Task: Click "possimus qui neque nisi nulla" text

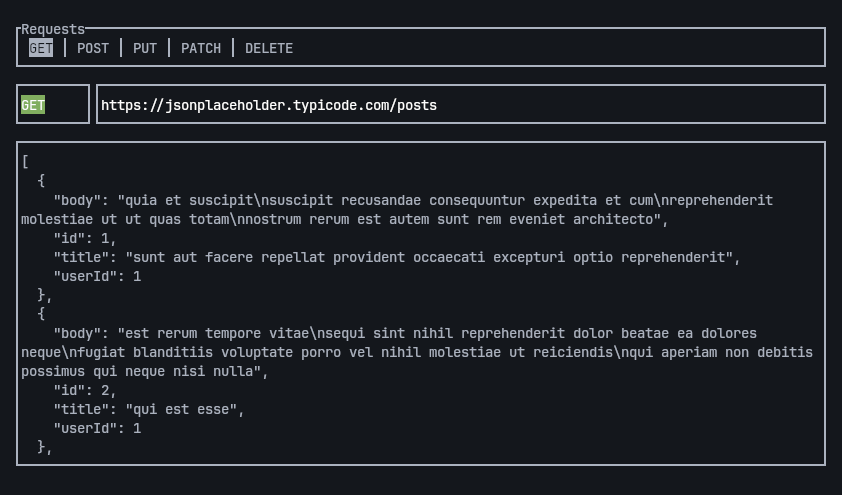Action: click(x=145, y=371)
